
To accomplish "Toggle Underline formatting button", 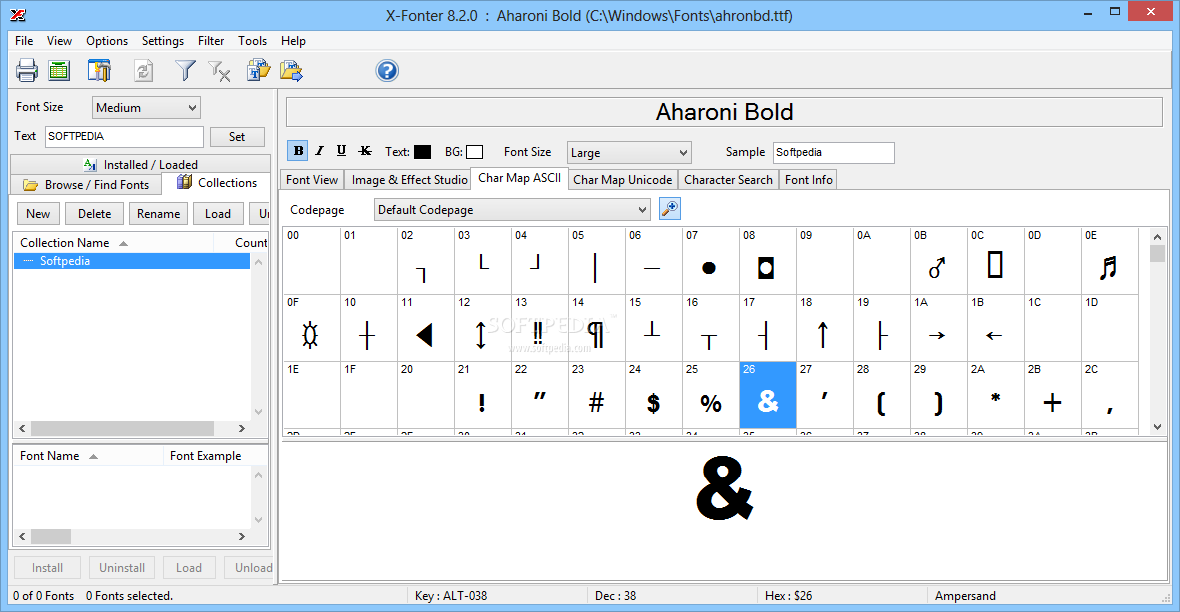I will tap(342, 151).
